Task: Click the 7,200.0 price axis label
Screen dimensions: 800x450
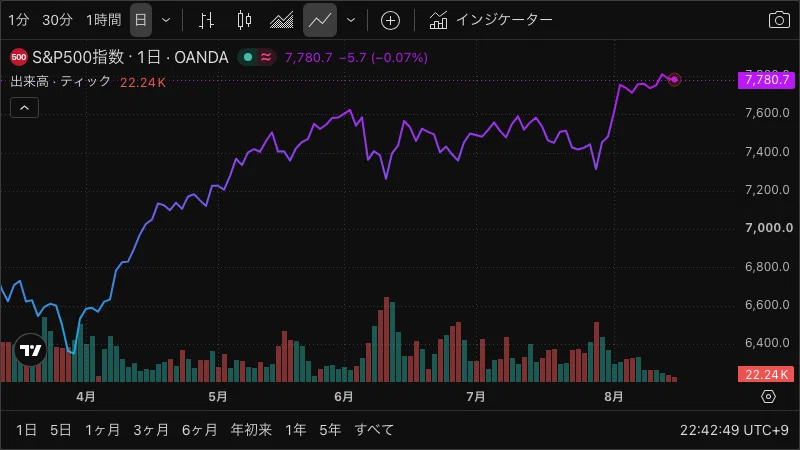Action: pos(767,190)
